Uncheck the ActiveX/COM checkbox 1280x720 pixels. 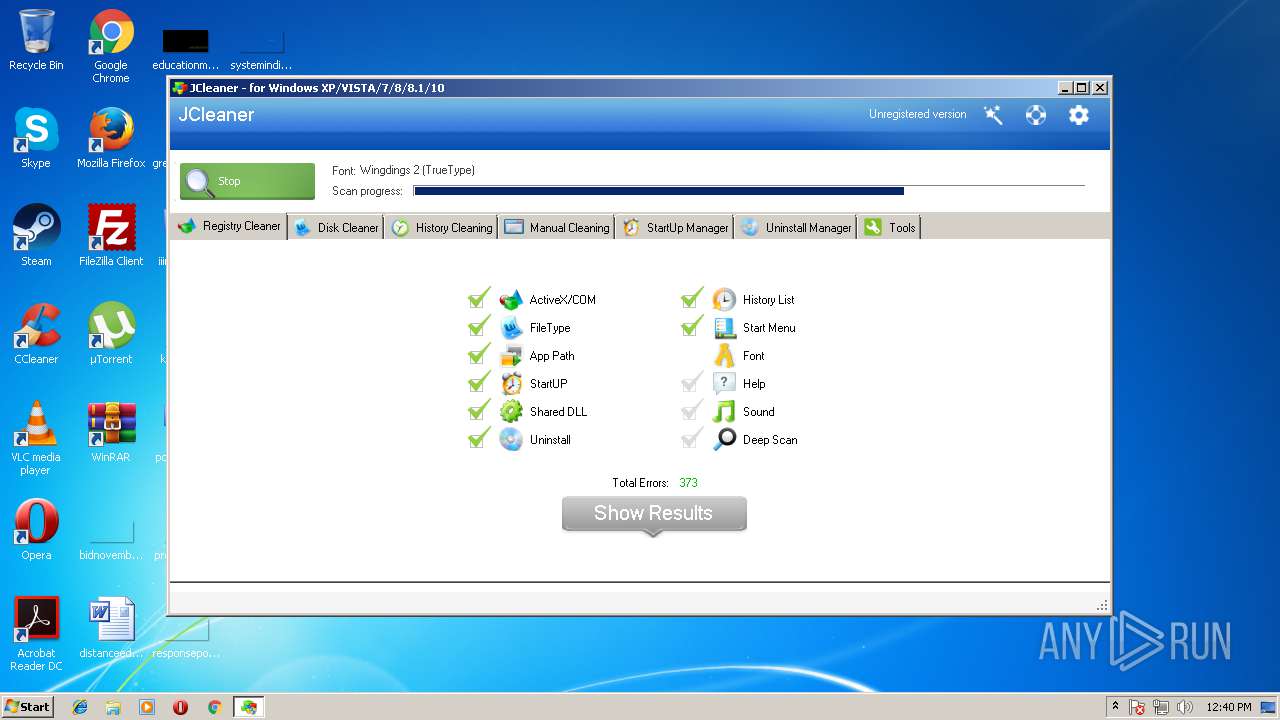pyautogui.click(x=479, y=298)
